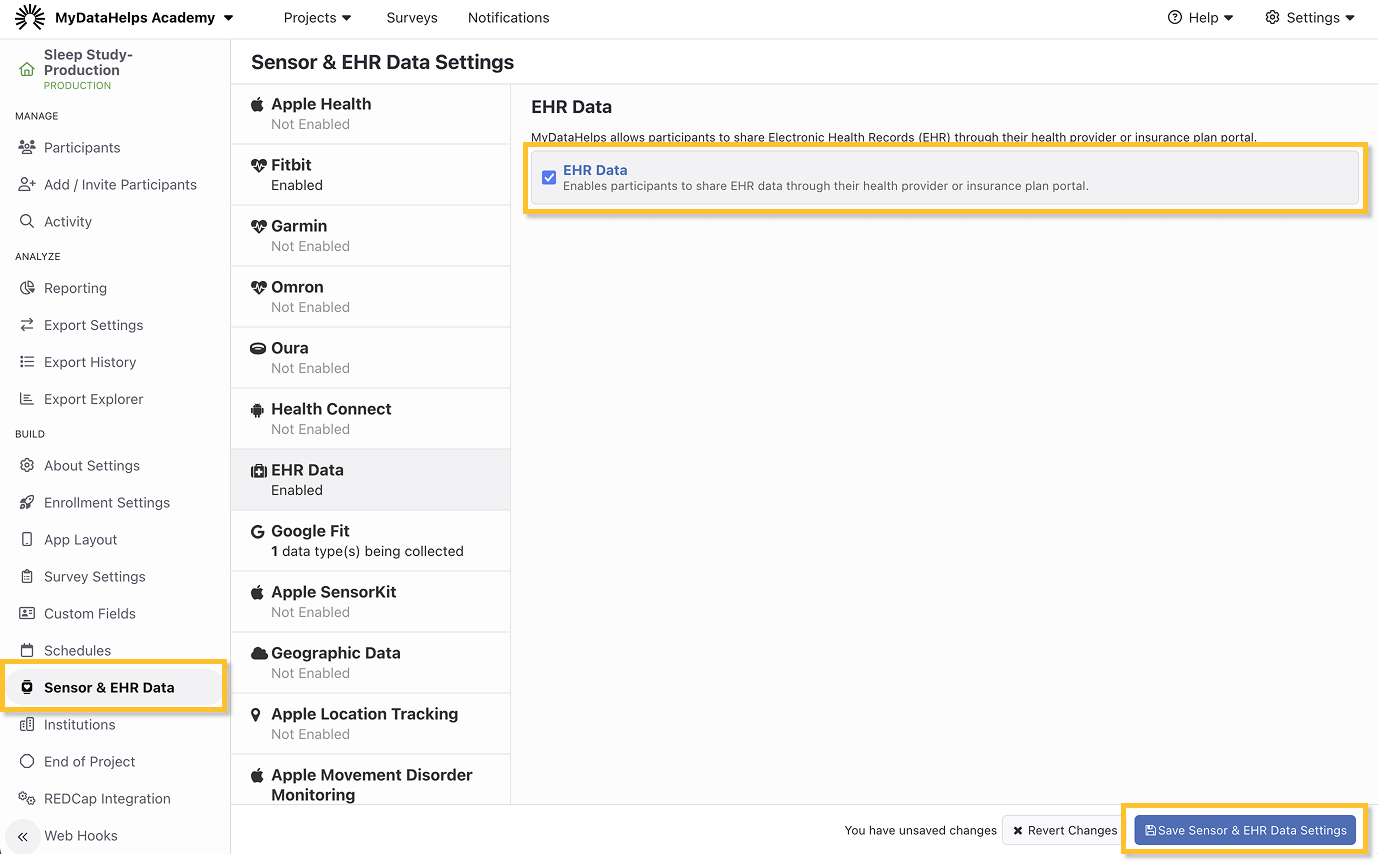Screen dimensions: 1378x862
Task: Click the Enrollment Settings rocket icon
Action: 27,502
